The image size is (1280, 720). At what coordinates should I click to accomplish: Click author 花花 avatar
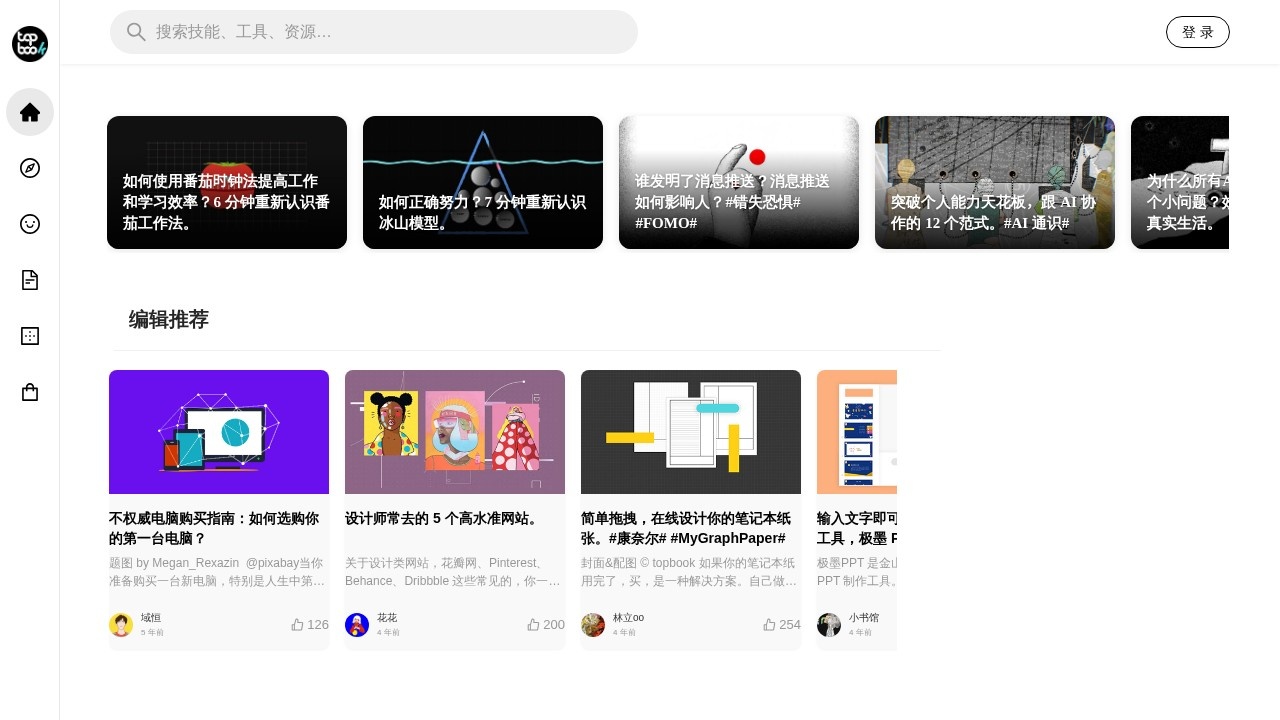[x=357, y=625]
